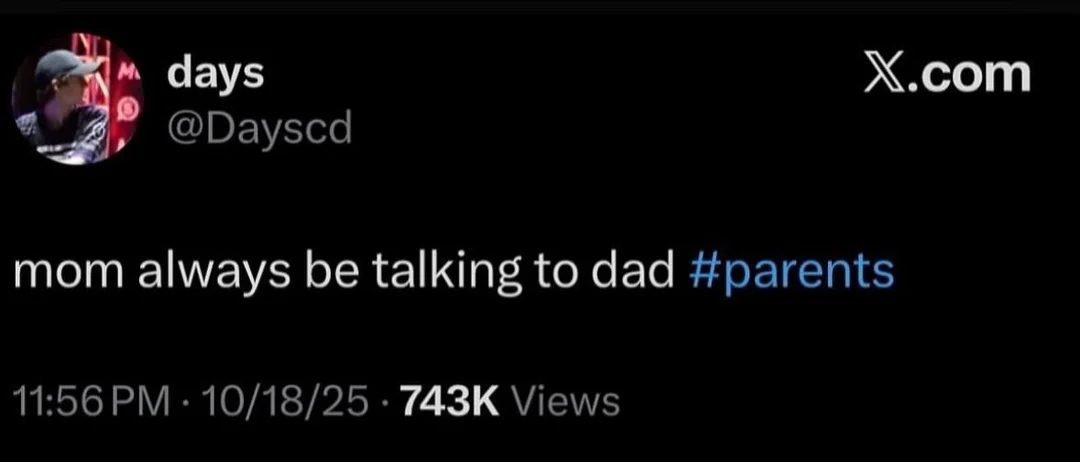1080x462 pixels.
Task: Open the display name "days"
Action: (x=216, y=73)
